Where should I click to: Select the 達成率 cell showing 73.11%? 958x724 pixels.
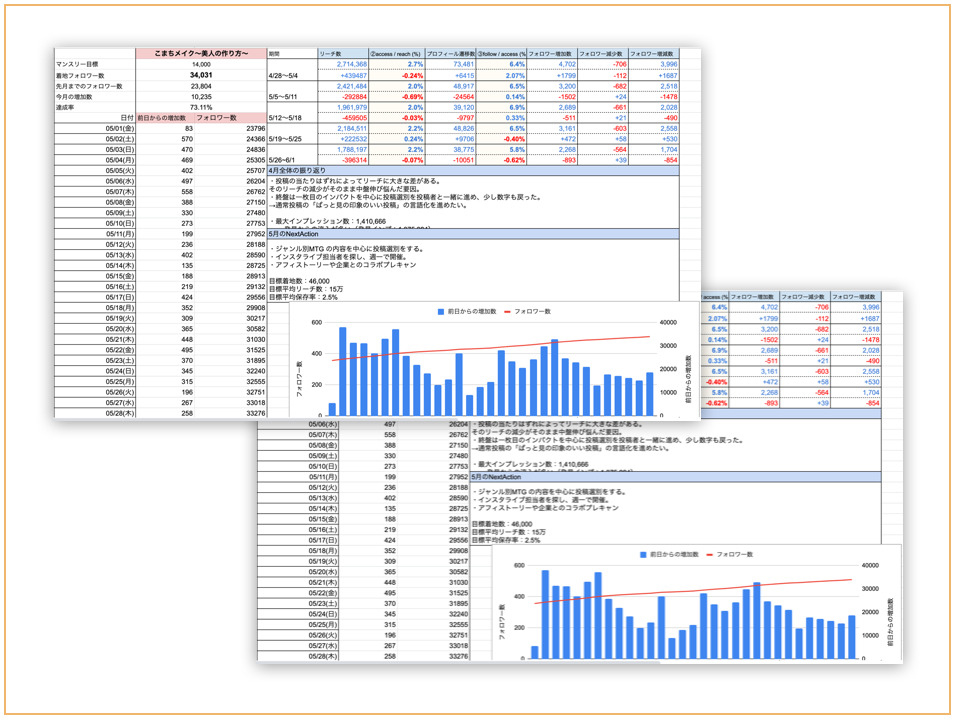pyautogui.click(x=201, y=107)
